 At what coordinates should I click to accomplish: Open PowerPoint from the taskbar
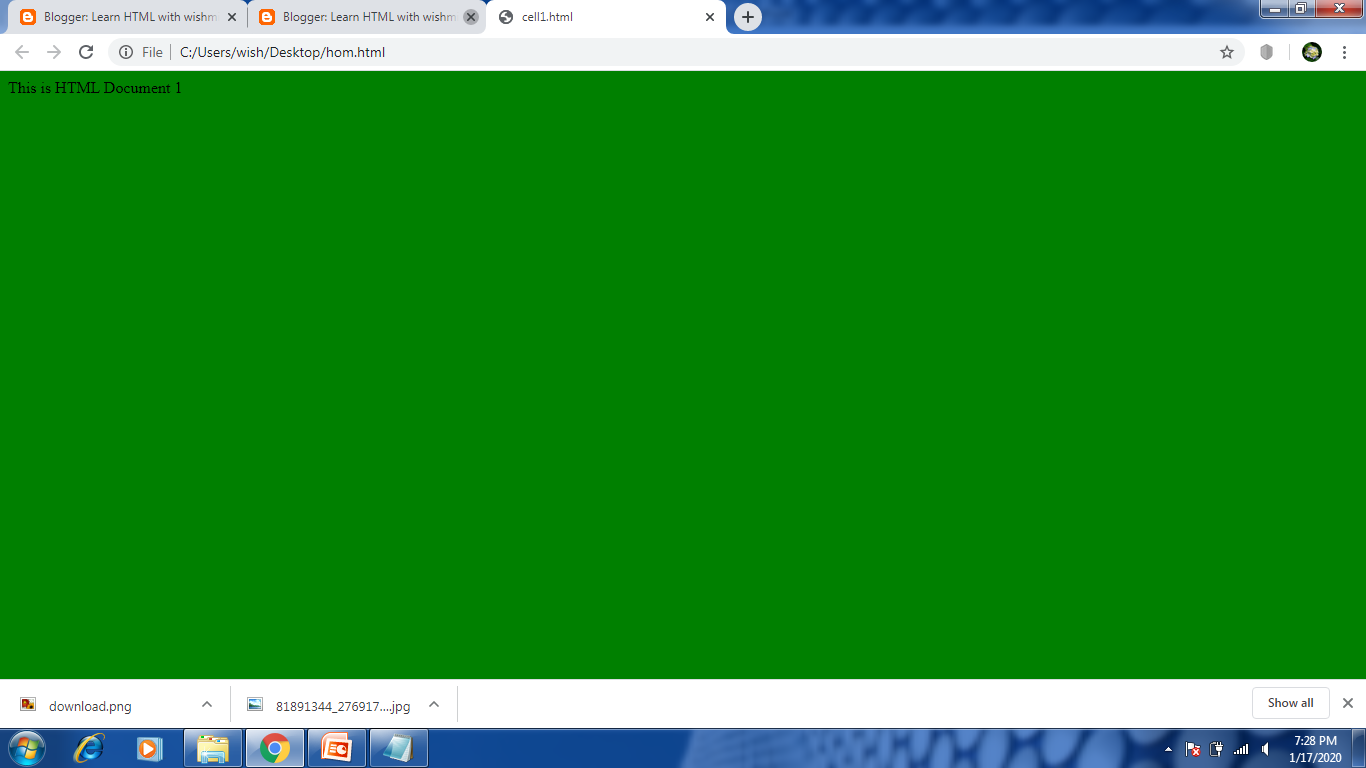(337, 747)
